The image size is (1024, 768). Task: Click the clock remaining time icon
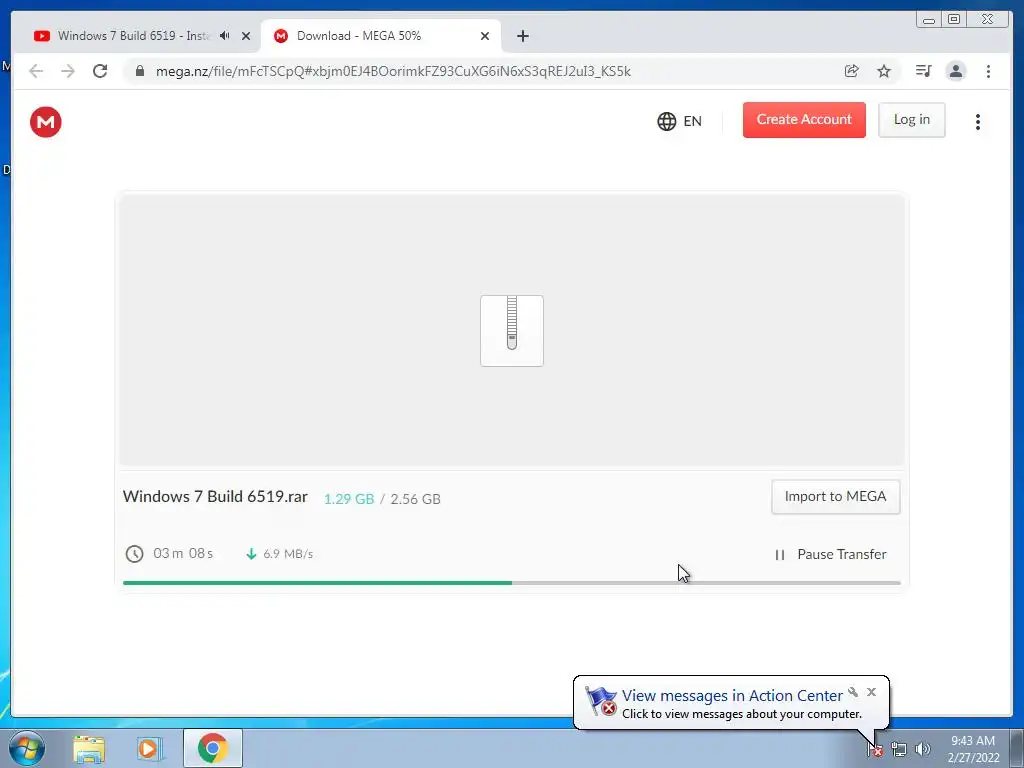pyautogui.click(x=134, y=554)
